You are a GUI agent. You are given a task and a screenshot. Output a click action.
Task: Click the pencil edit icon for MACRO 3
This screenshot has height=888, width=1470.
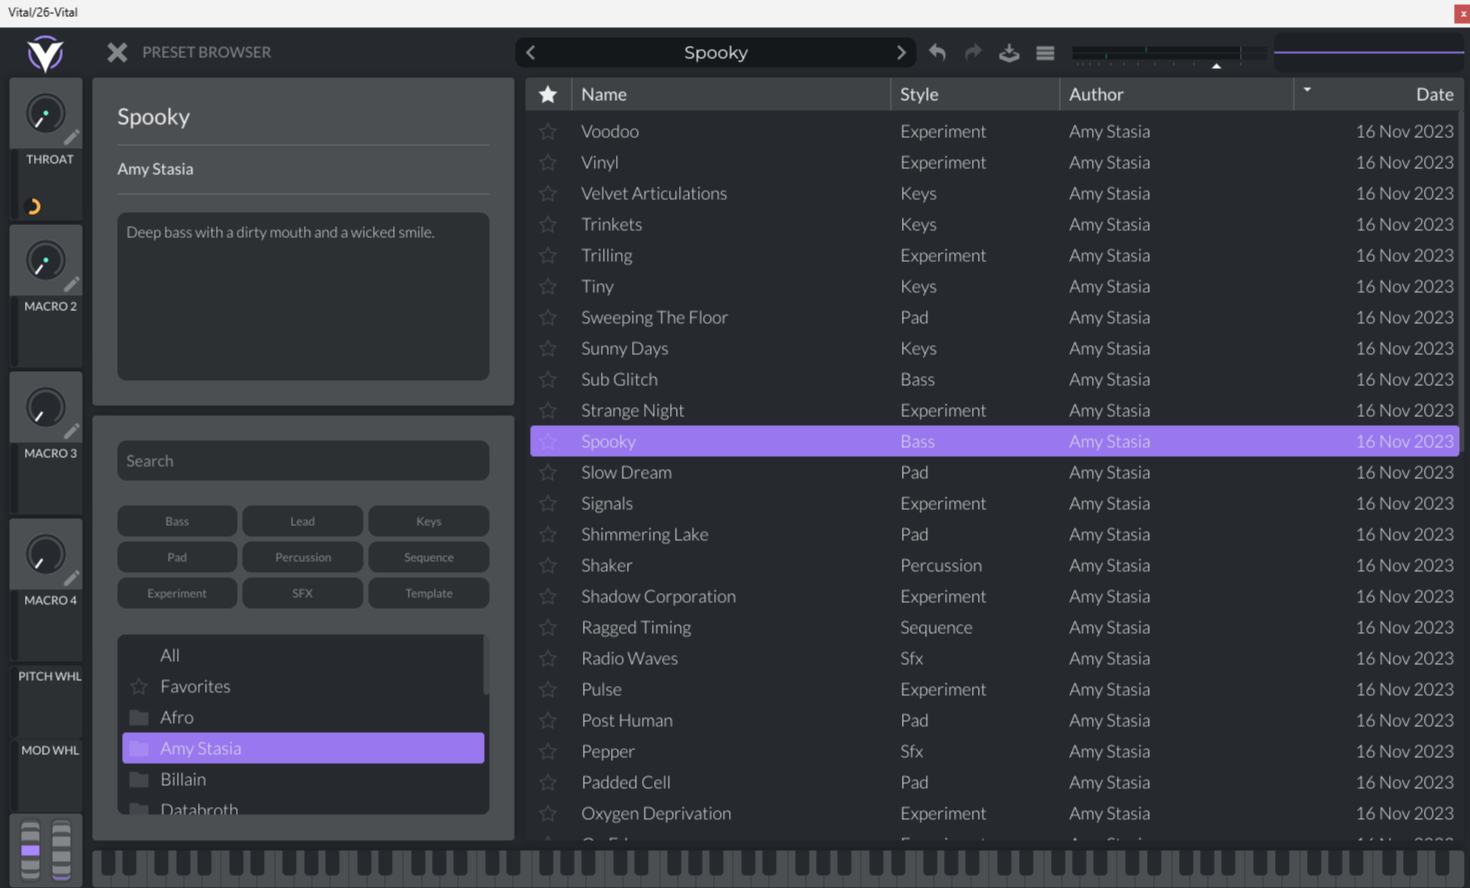pyautogui.click(x=72, y=431)
